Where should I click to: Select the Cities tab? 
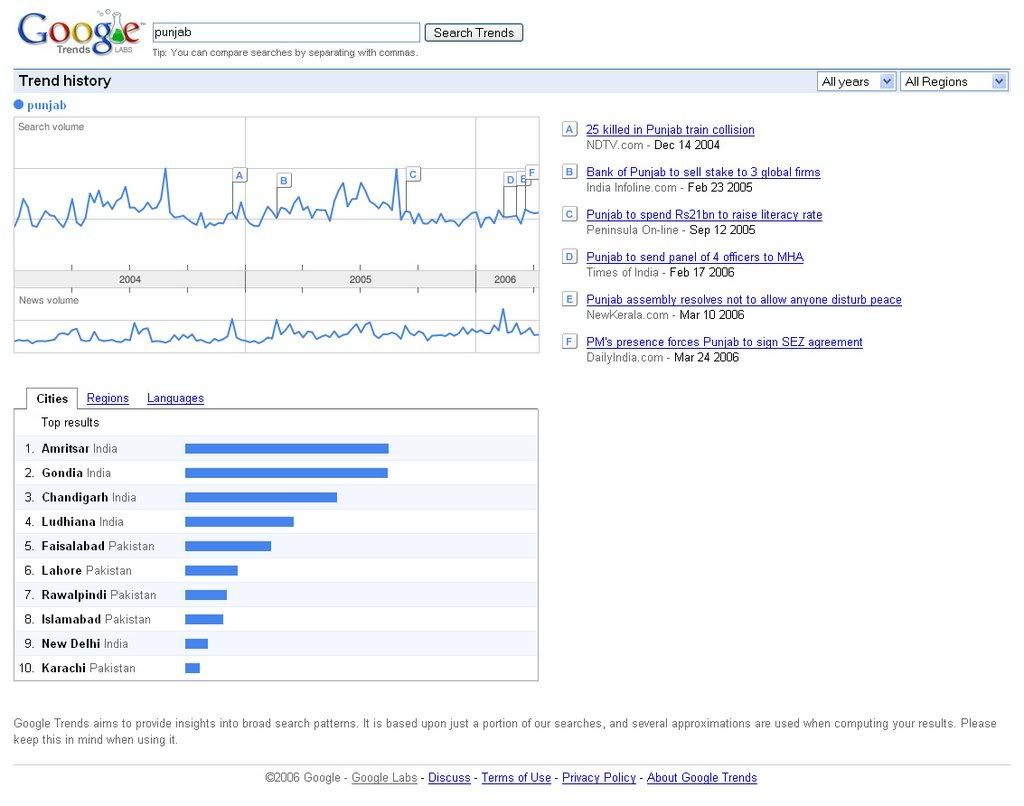pyautogui.click(x=52, y=398)
